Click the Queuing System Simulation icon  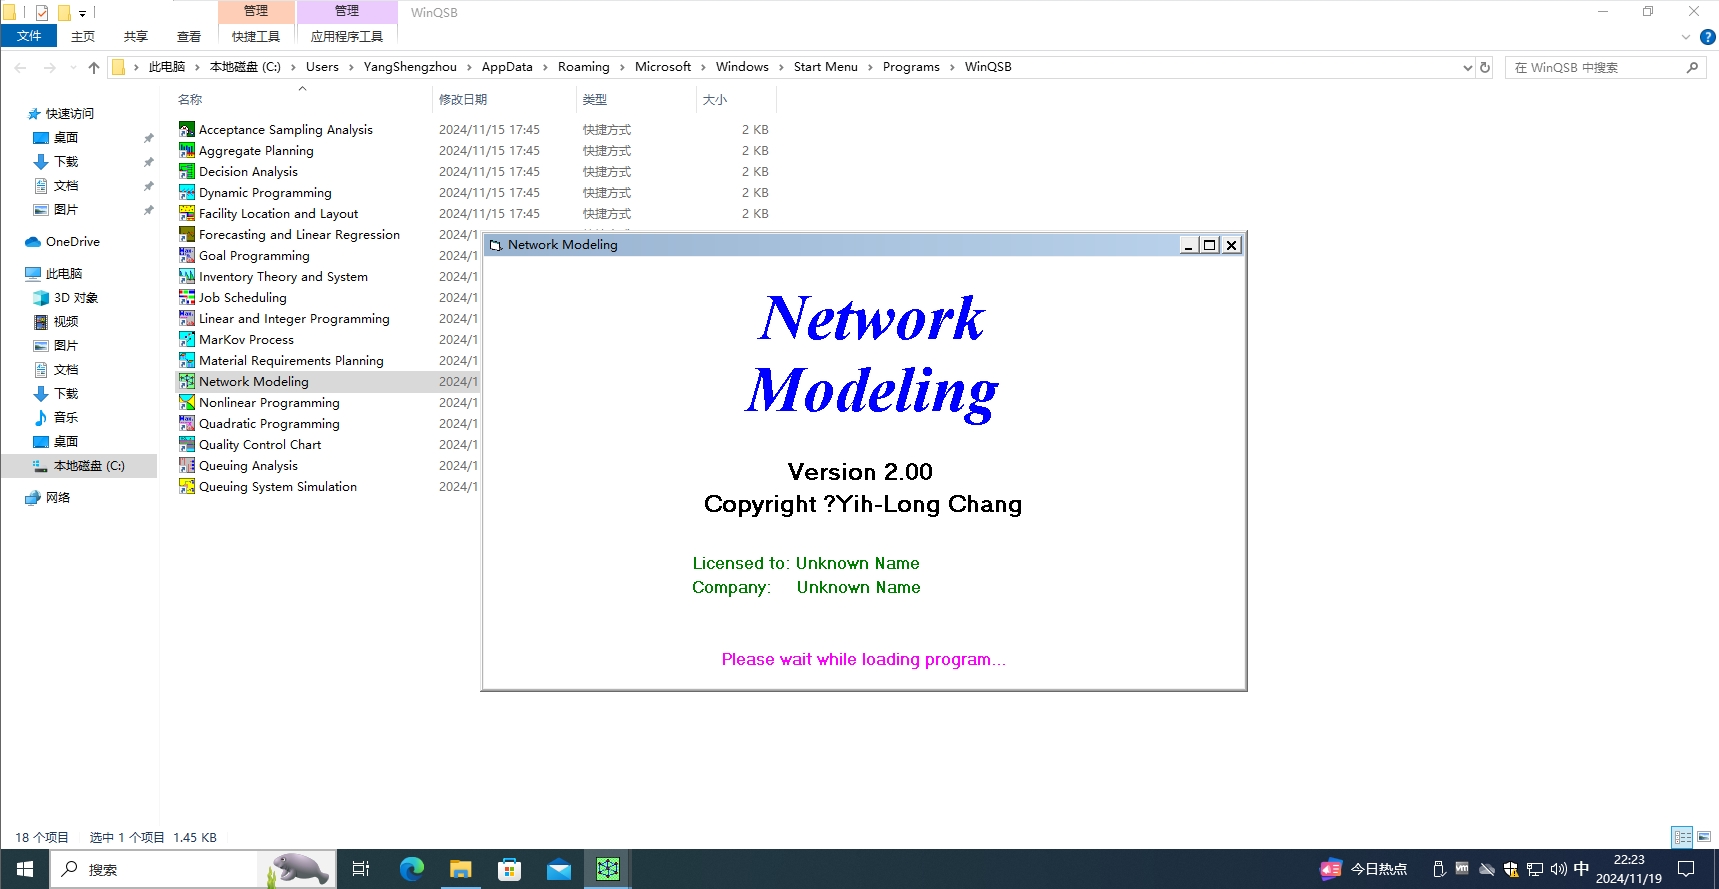187,486
